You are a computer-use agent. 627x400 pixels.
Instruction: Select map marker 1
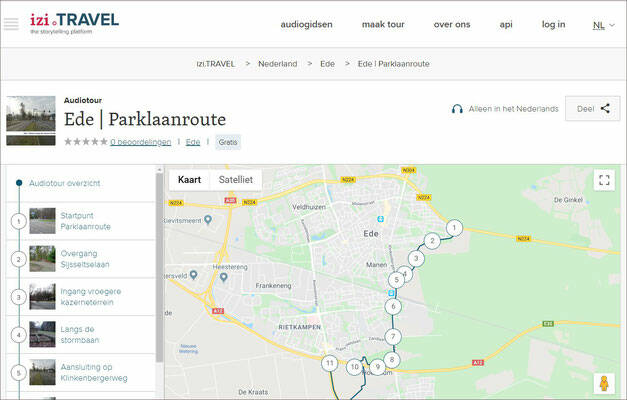point(454,228)
